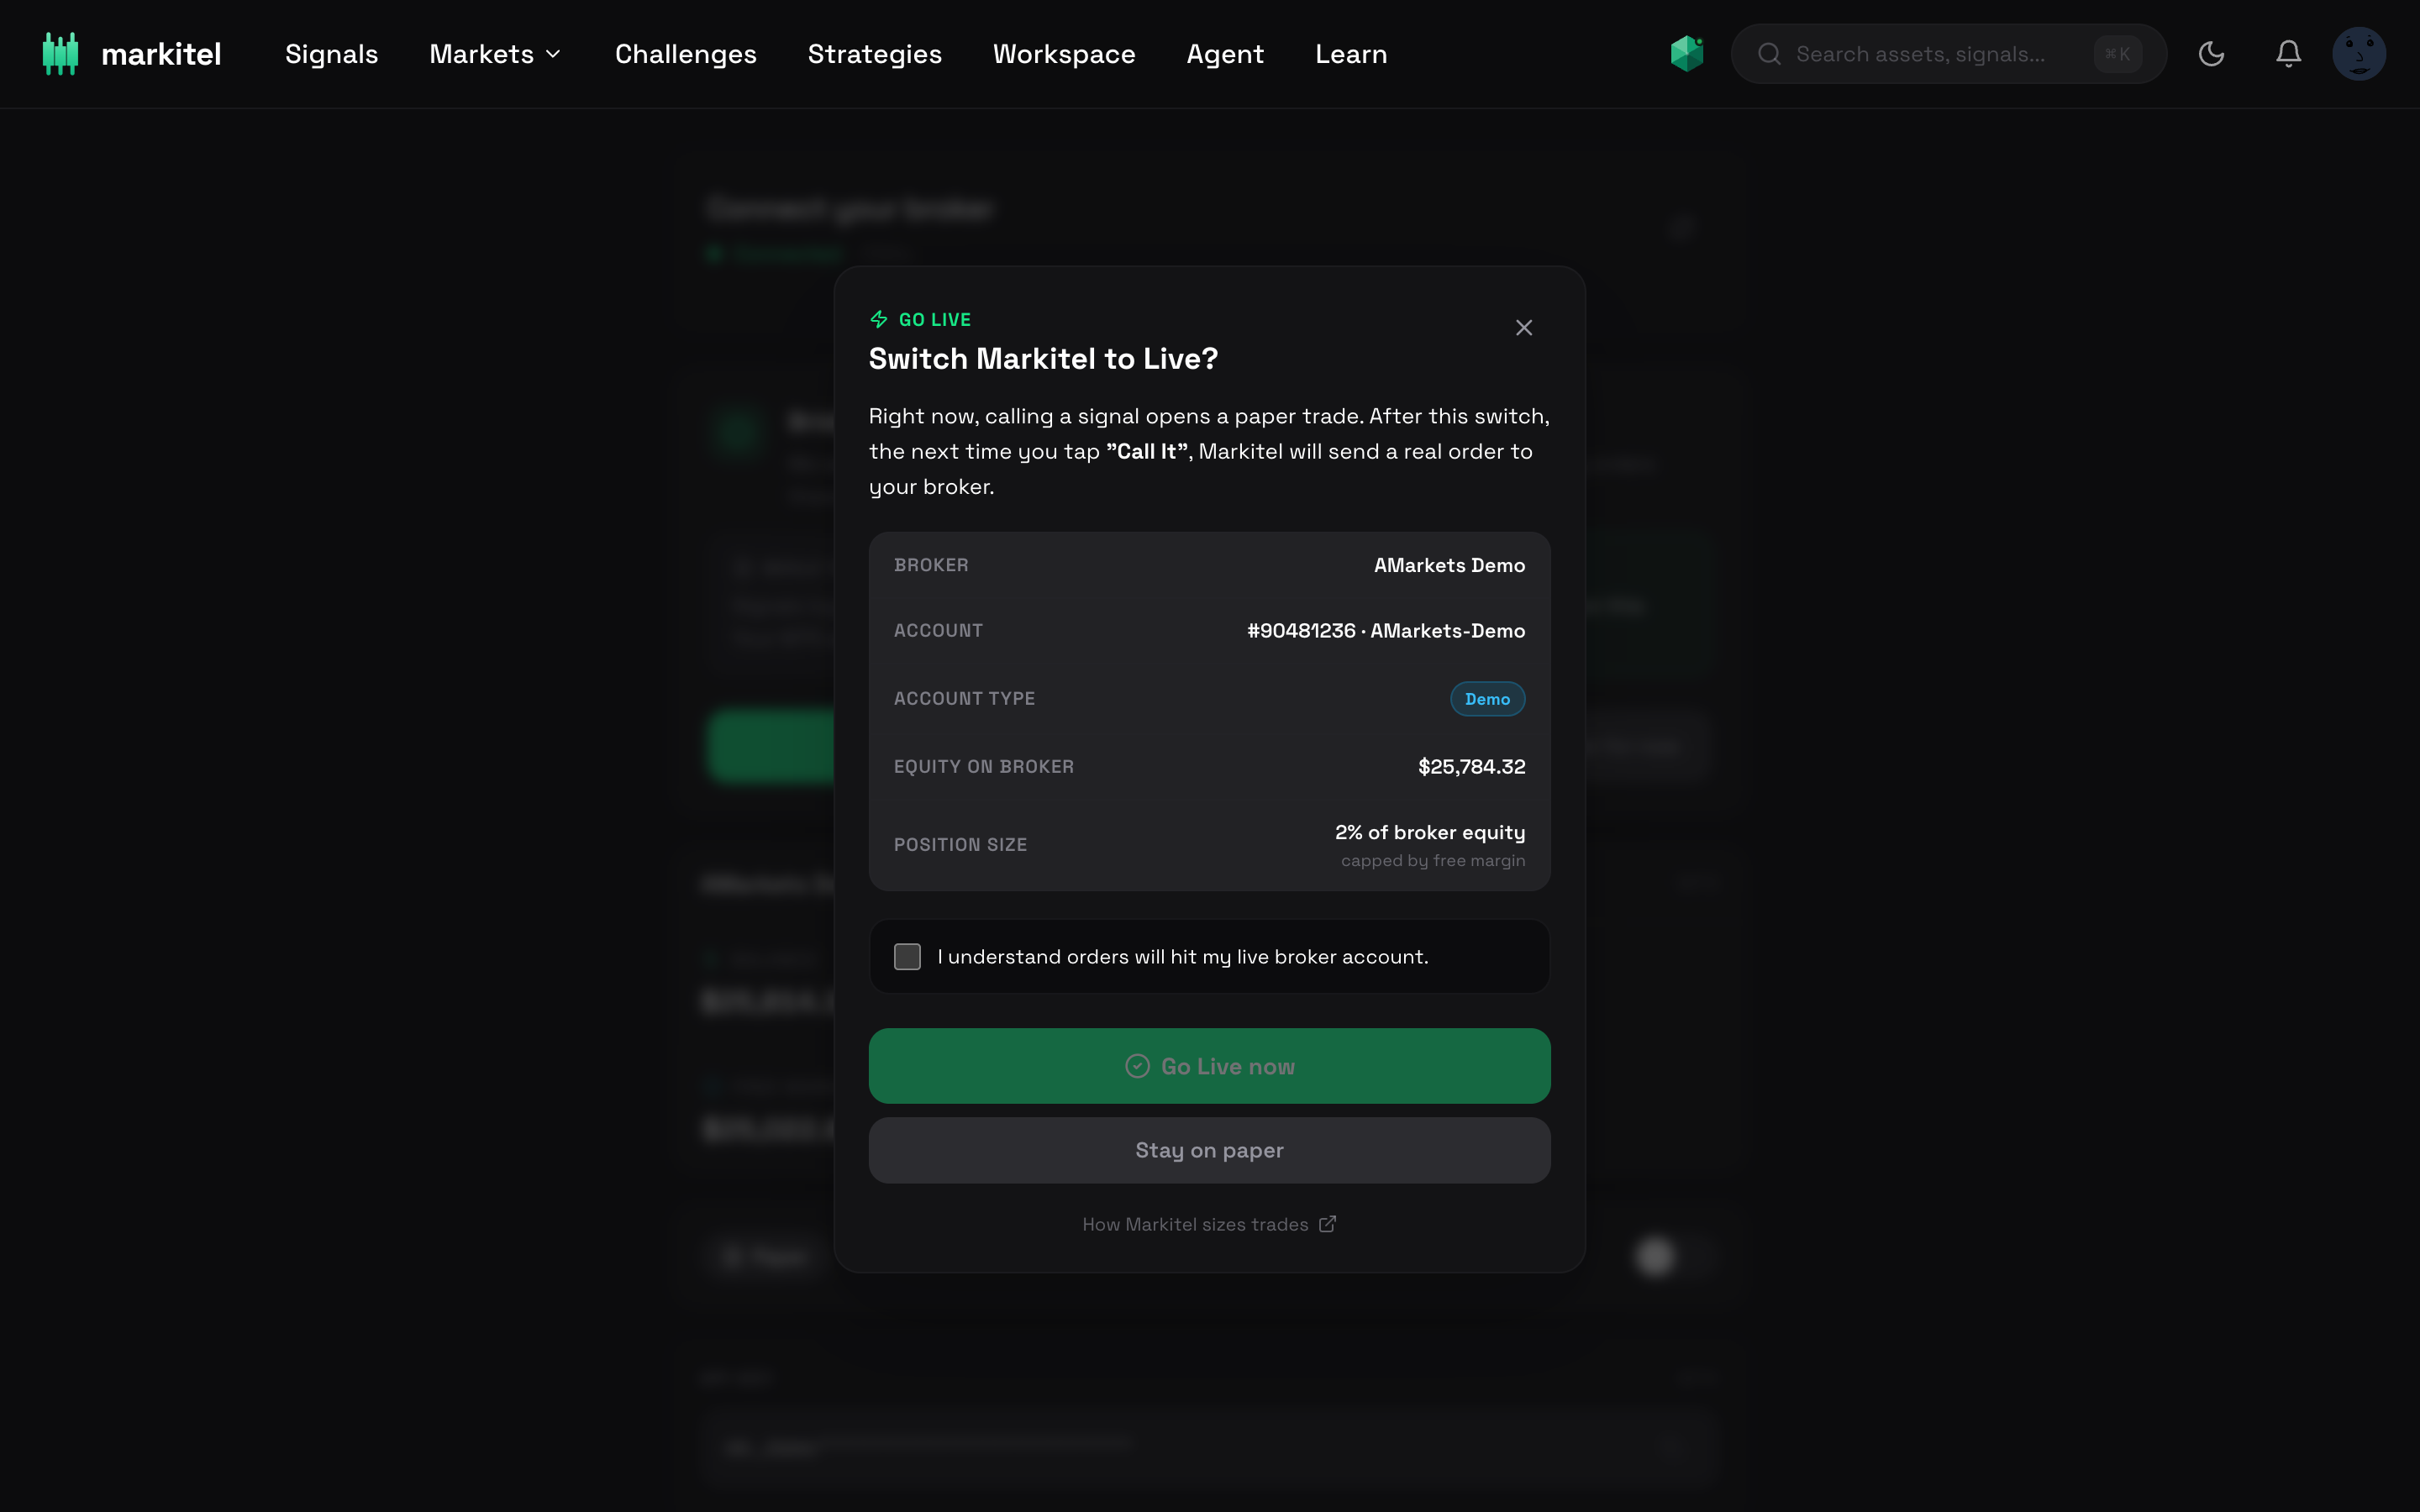Confirm with the Go Live now button
The width and height of the screenshot is (2420, 1512).
click(1209, 1066)
